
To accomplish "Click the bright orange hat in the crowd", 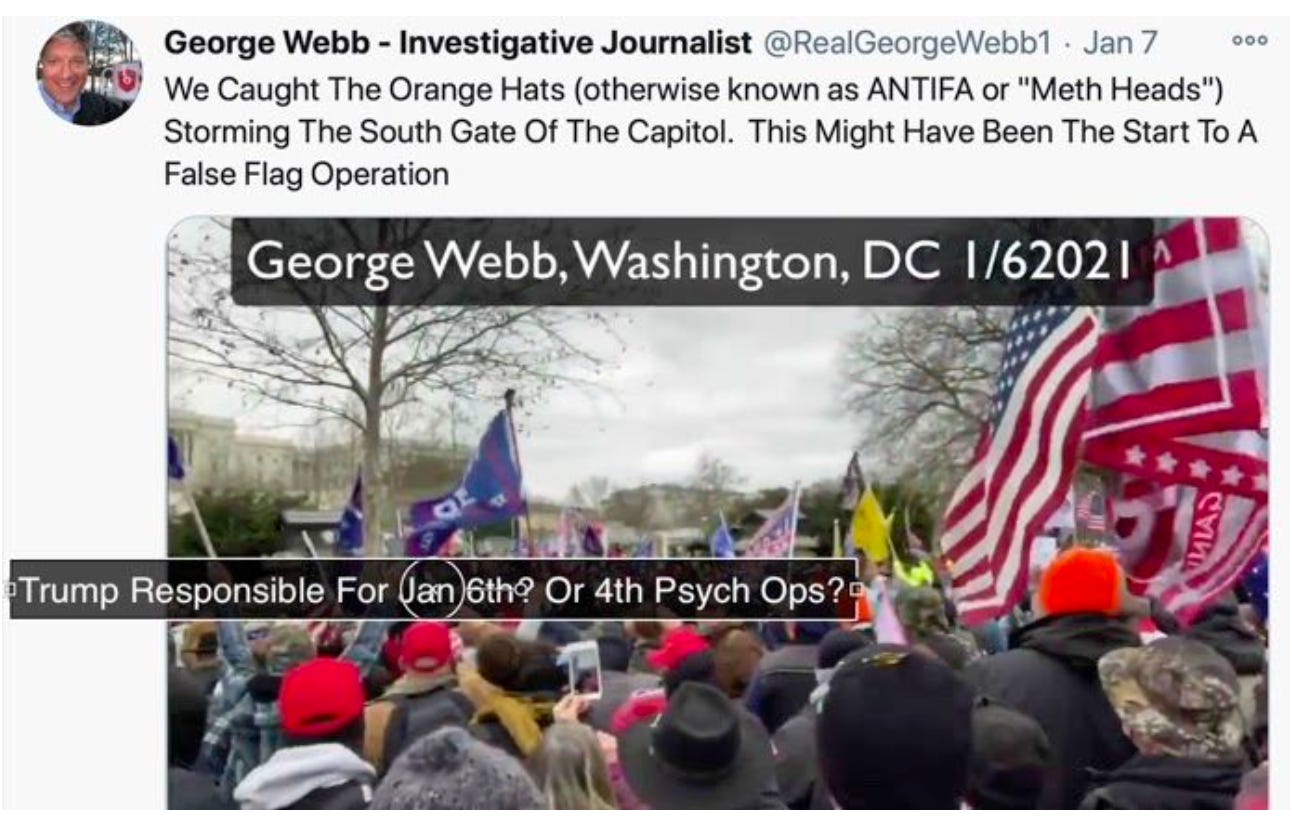I will click(x=1080, y=582).
